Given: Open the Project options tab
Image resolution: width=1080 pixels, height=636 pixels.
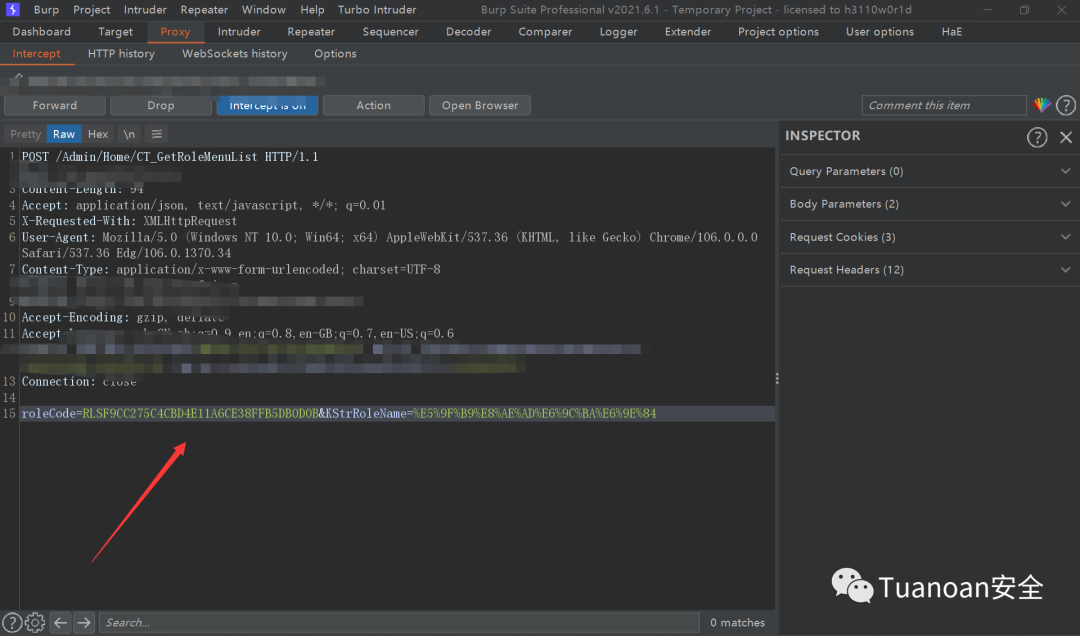Looking at the screenshot, I should point(778,32).
